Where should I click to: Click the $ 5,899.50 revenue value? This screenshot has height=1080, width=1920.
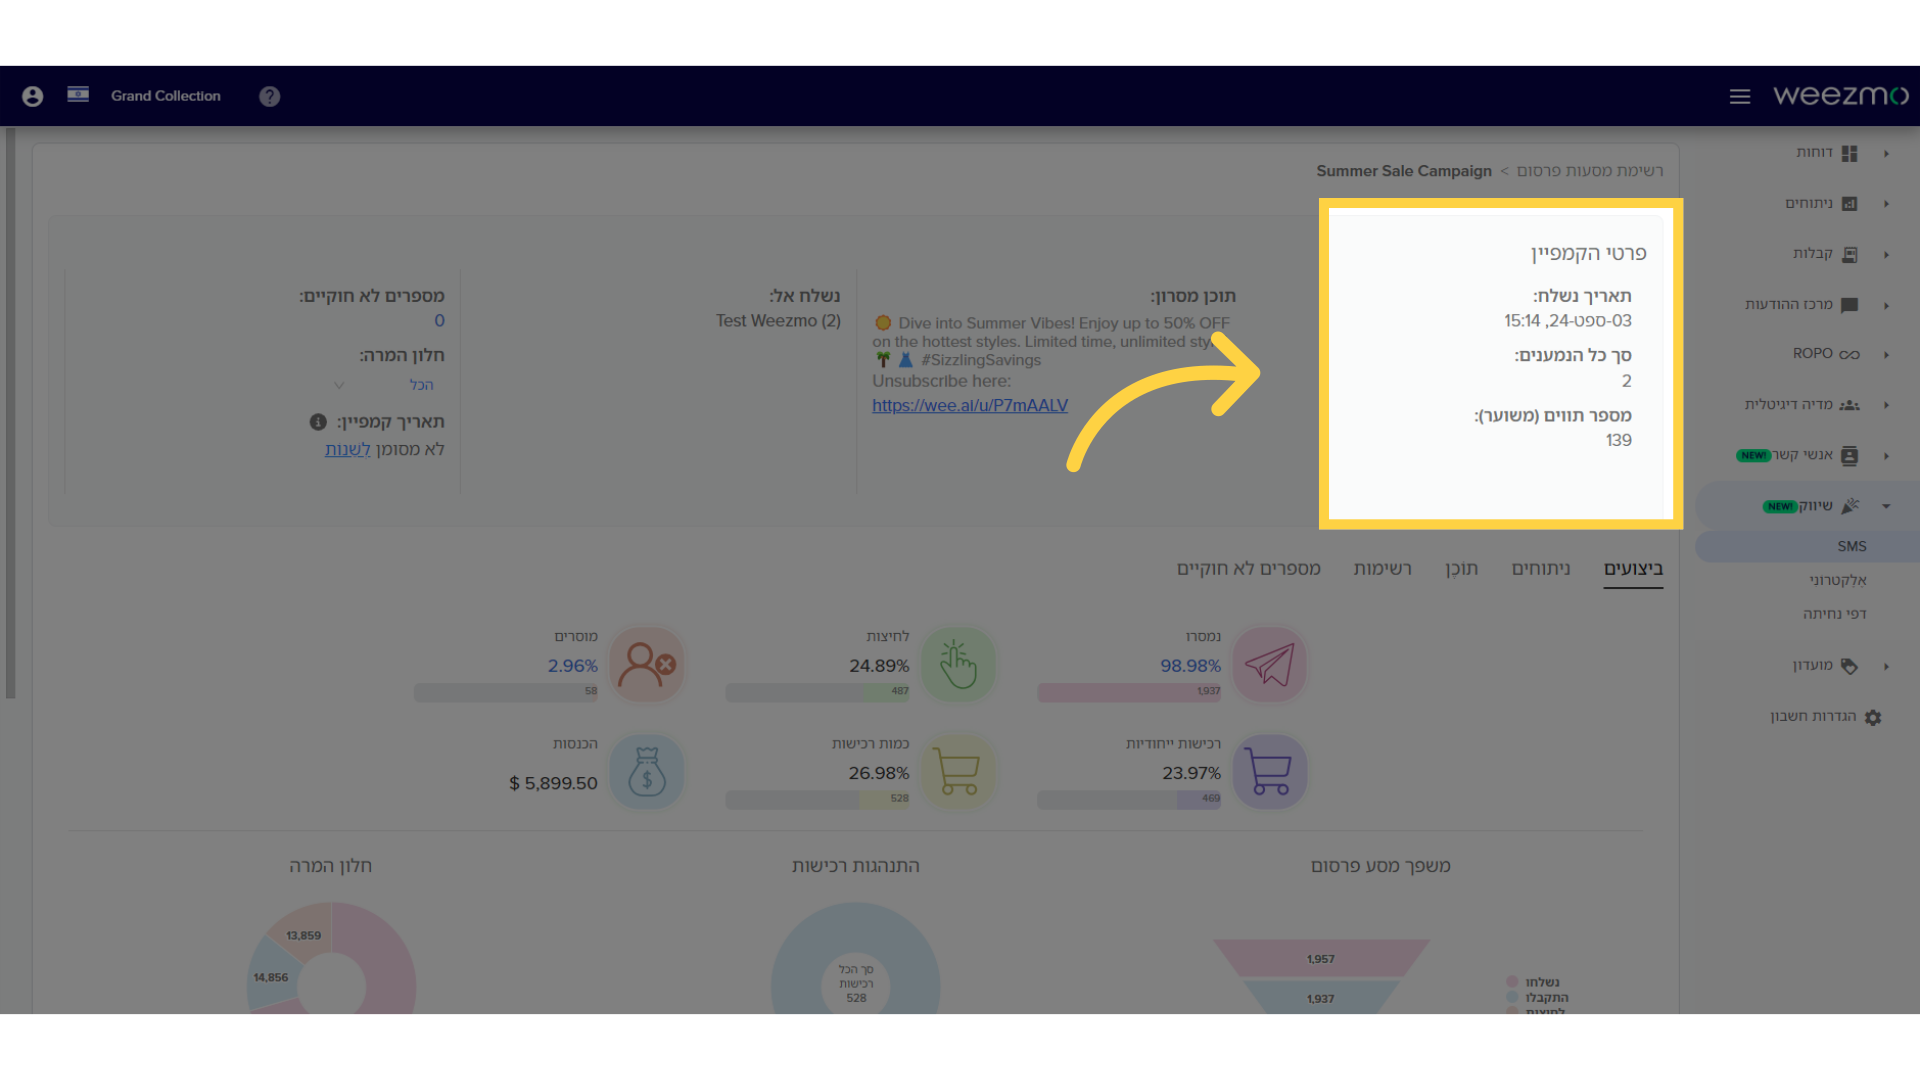click(553, 784)
